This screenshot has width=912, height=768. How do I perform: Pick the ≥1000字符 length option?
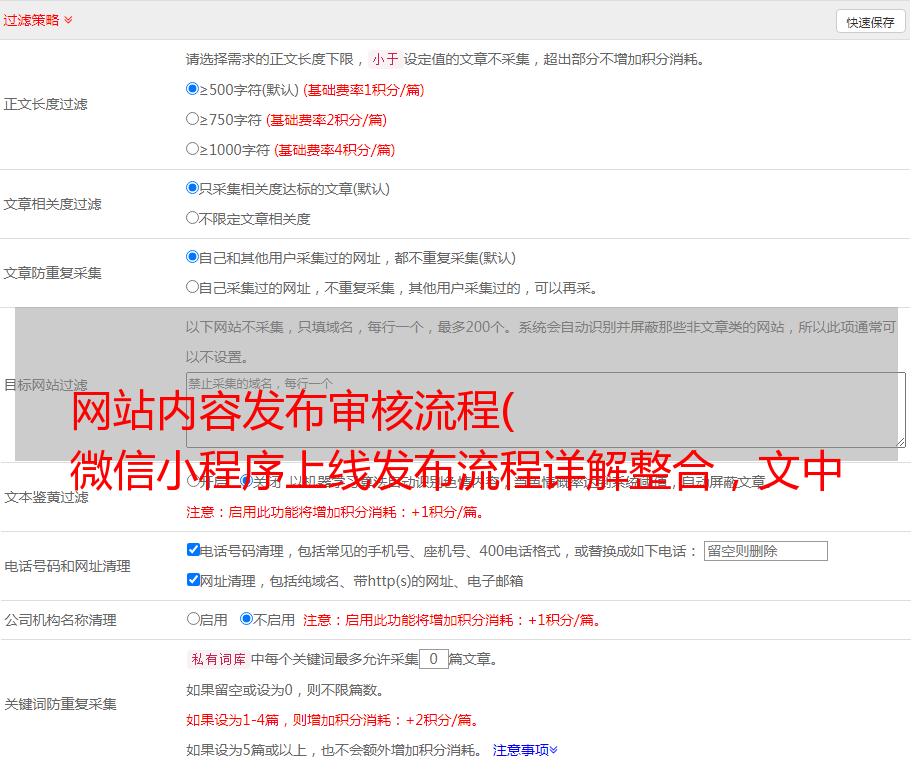tap(192, 149)
